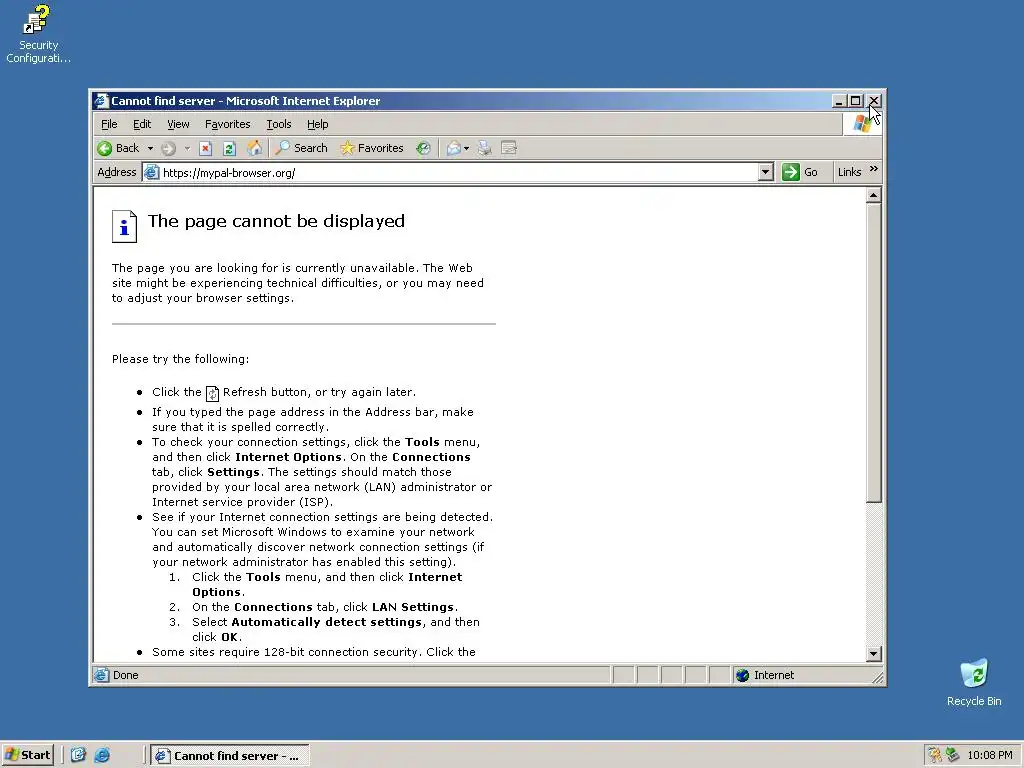Click Show Desktop quick launch icon
This screenshot has width=1024, height=768.
pos(78,755)
